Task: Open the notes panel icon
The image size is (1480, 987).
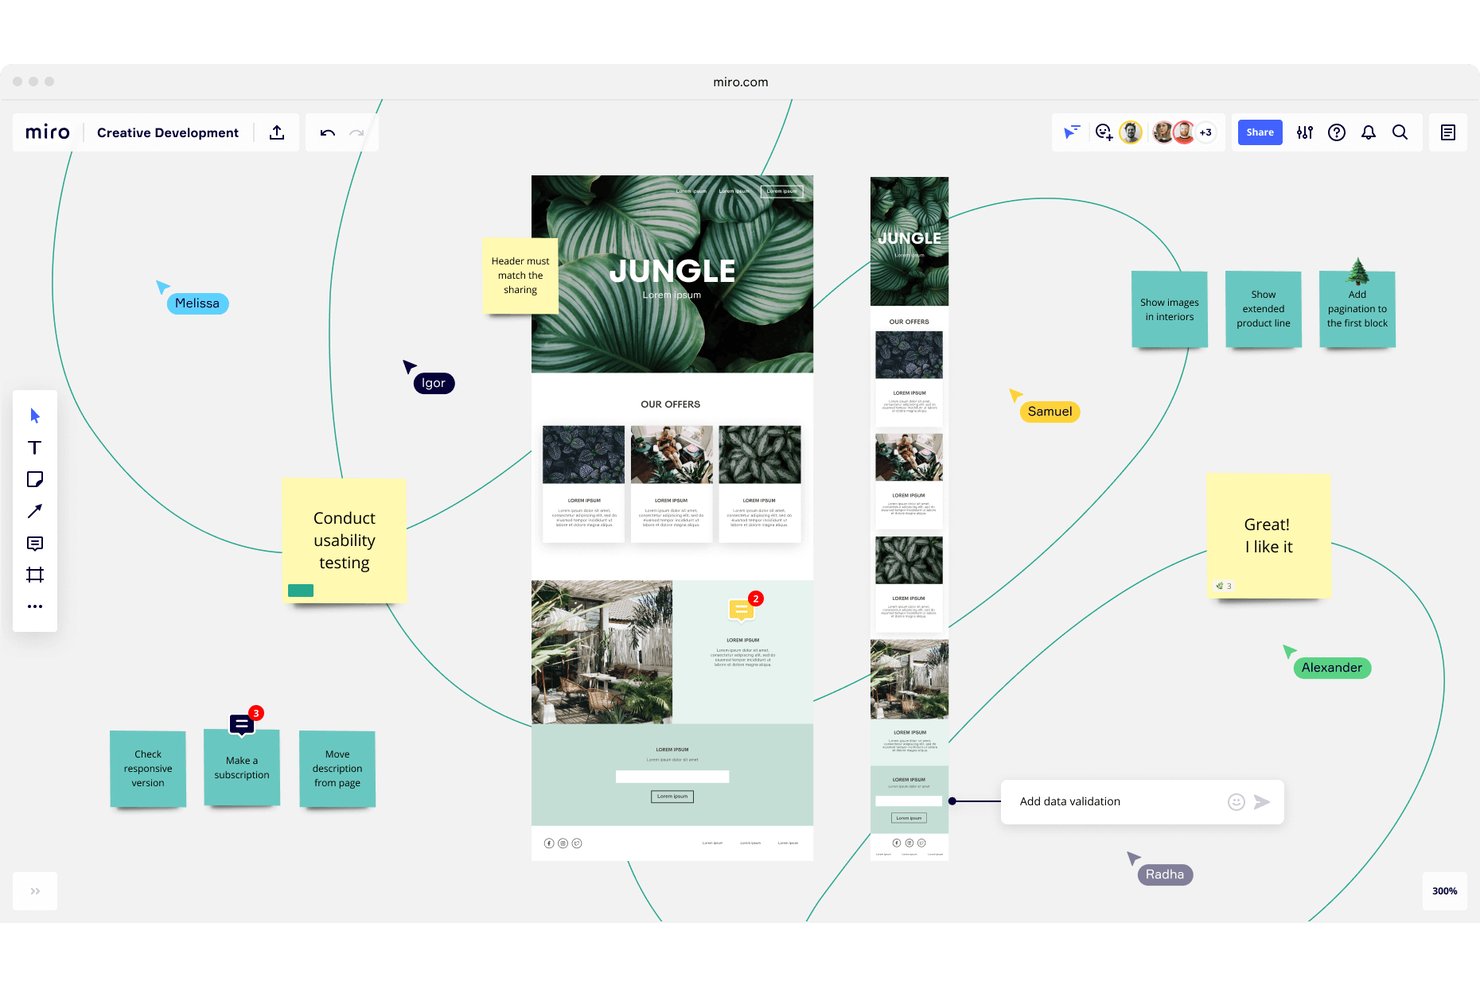Action: click(1448, 132)
